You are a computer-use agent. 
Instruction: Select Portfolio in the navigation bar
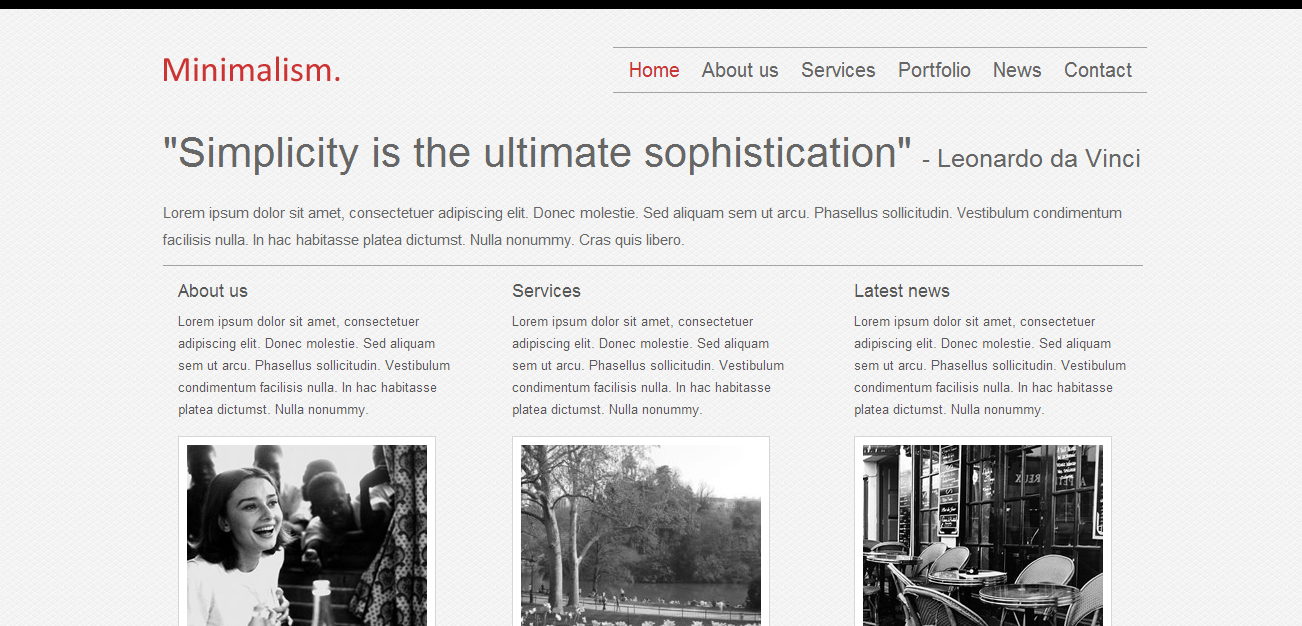(x=934, y=70)
